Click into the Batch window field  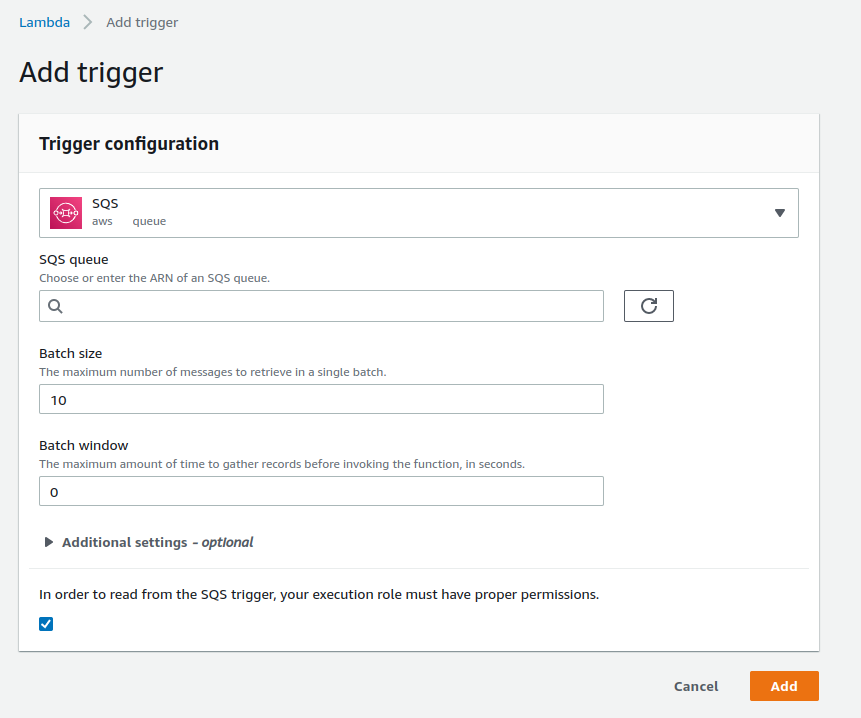[x=321, y=491]
